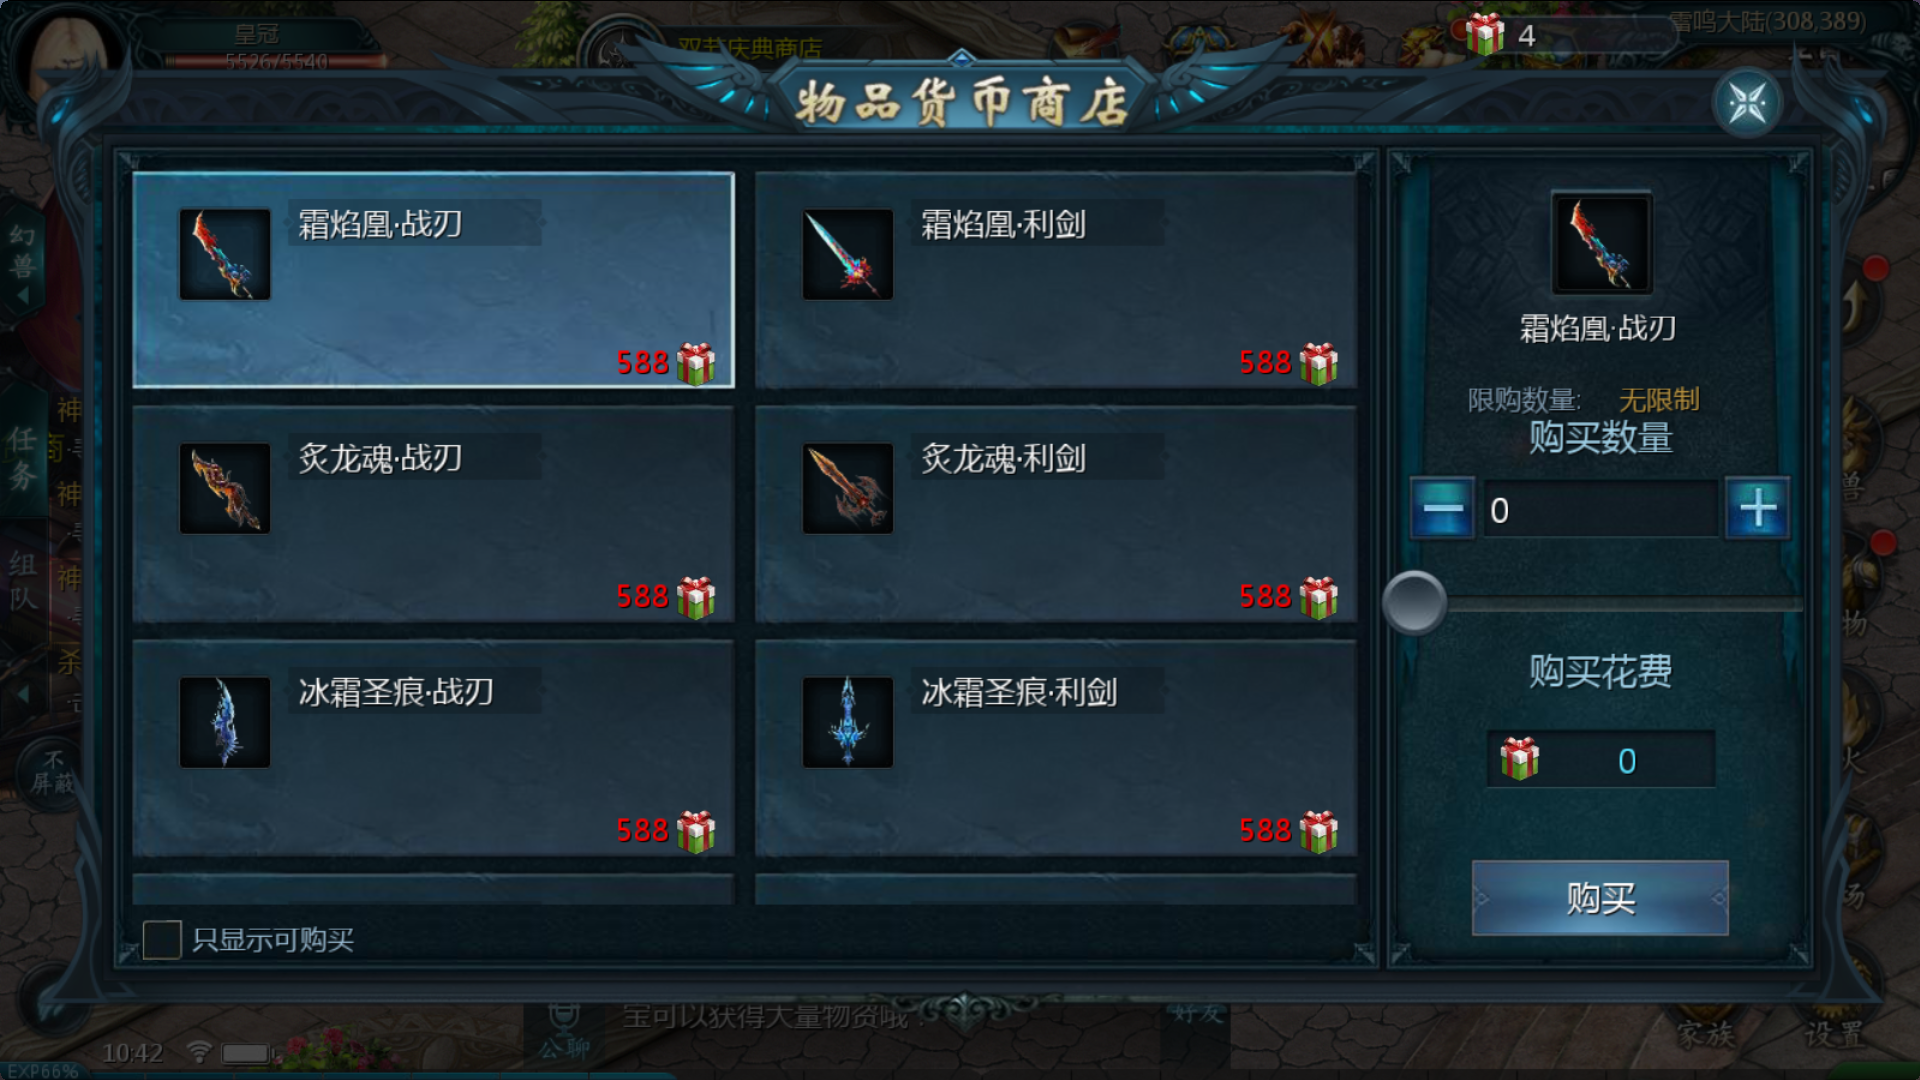Open the 幻兽 side tab
The height and width of the screenshot is (1080, 1920).
(x=23, y=251)
